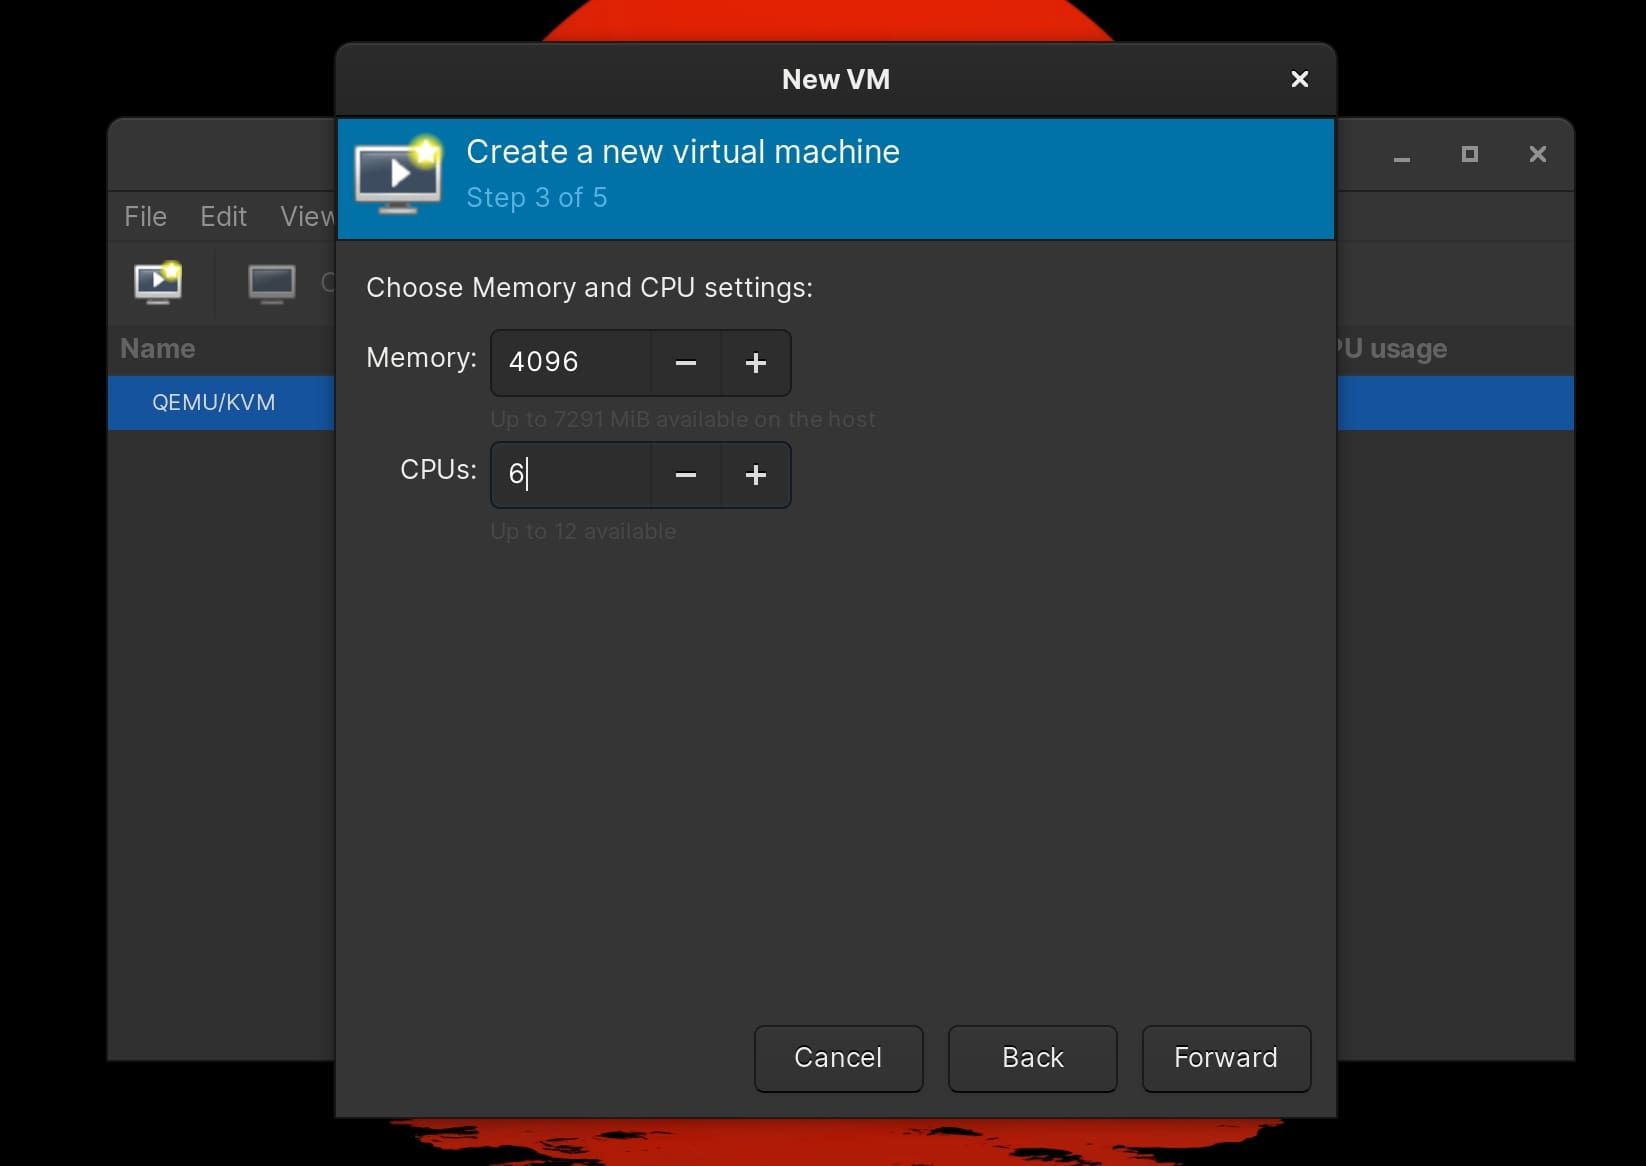Click Forward to continue to step 4
The height and width of the screenshot is (1166, 1646).
point(1224,1058)
